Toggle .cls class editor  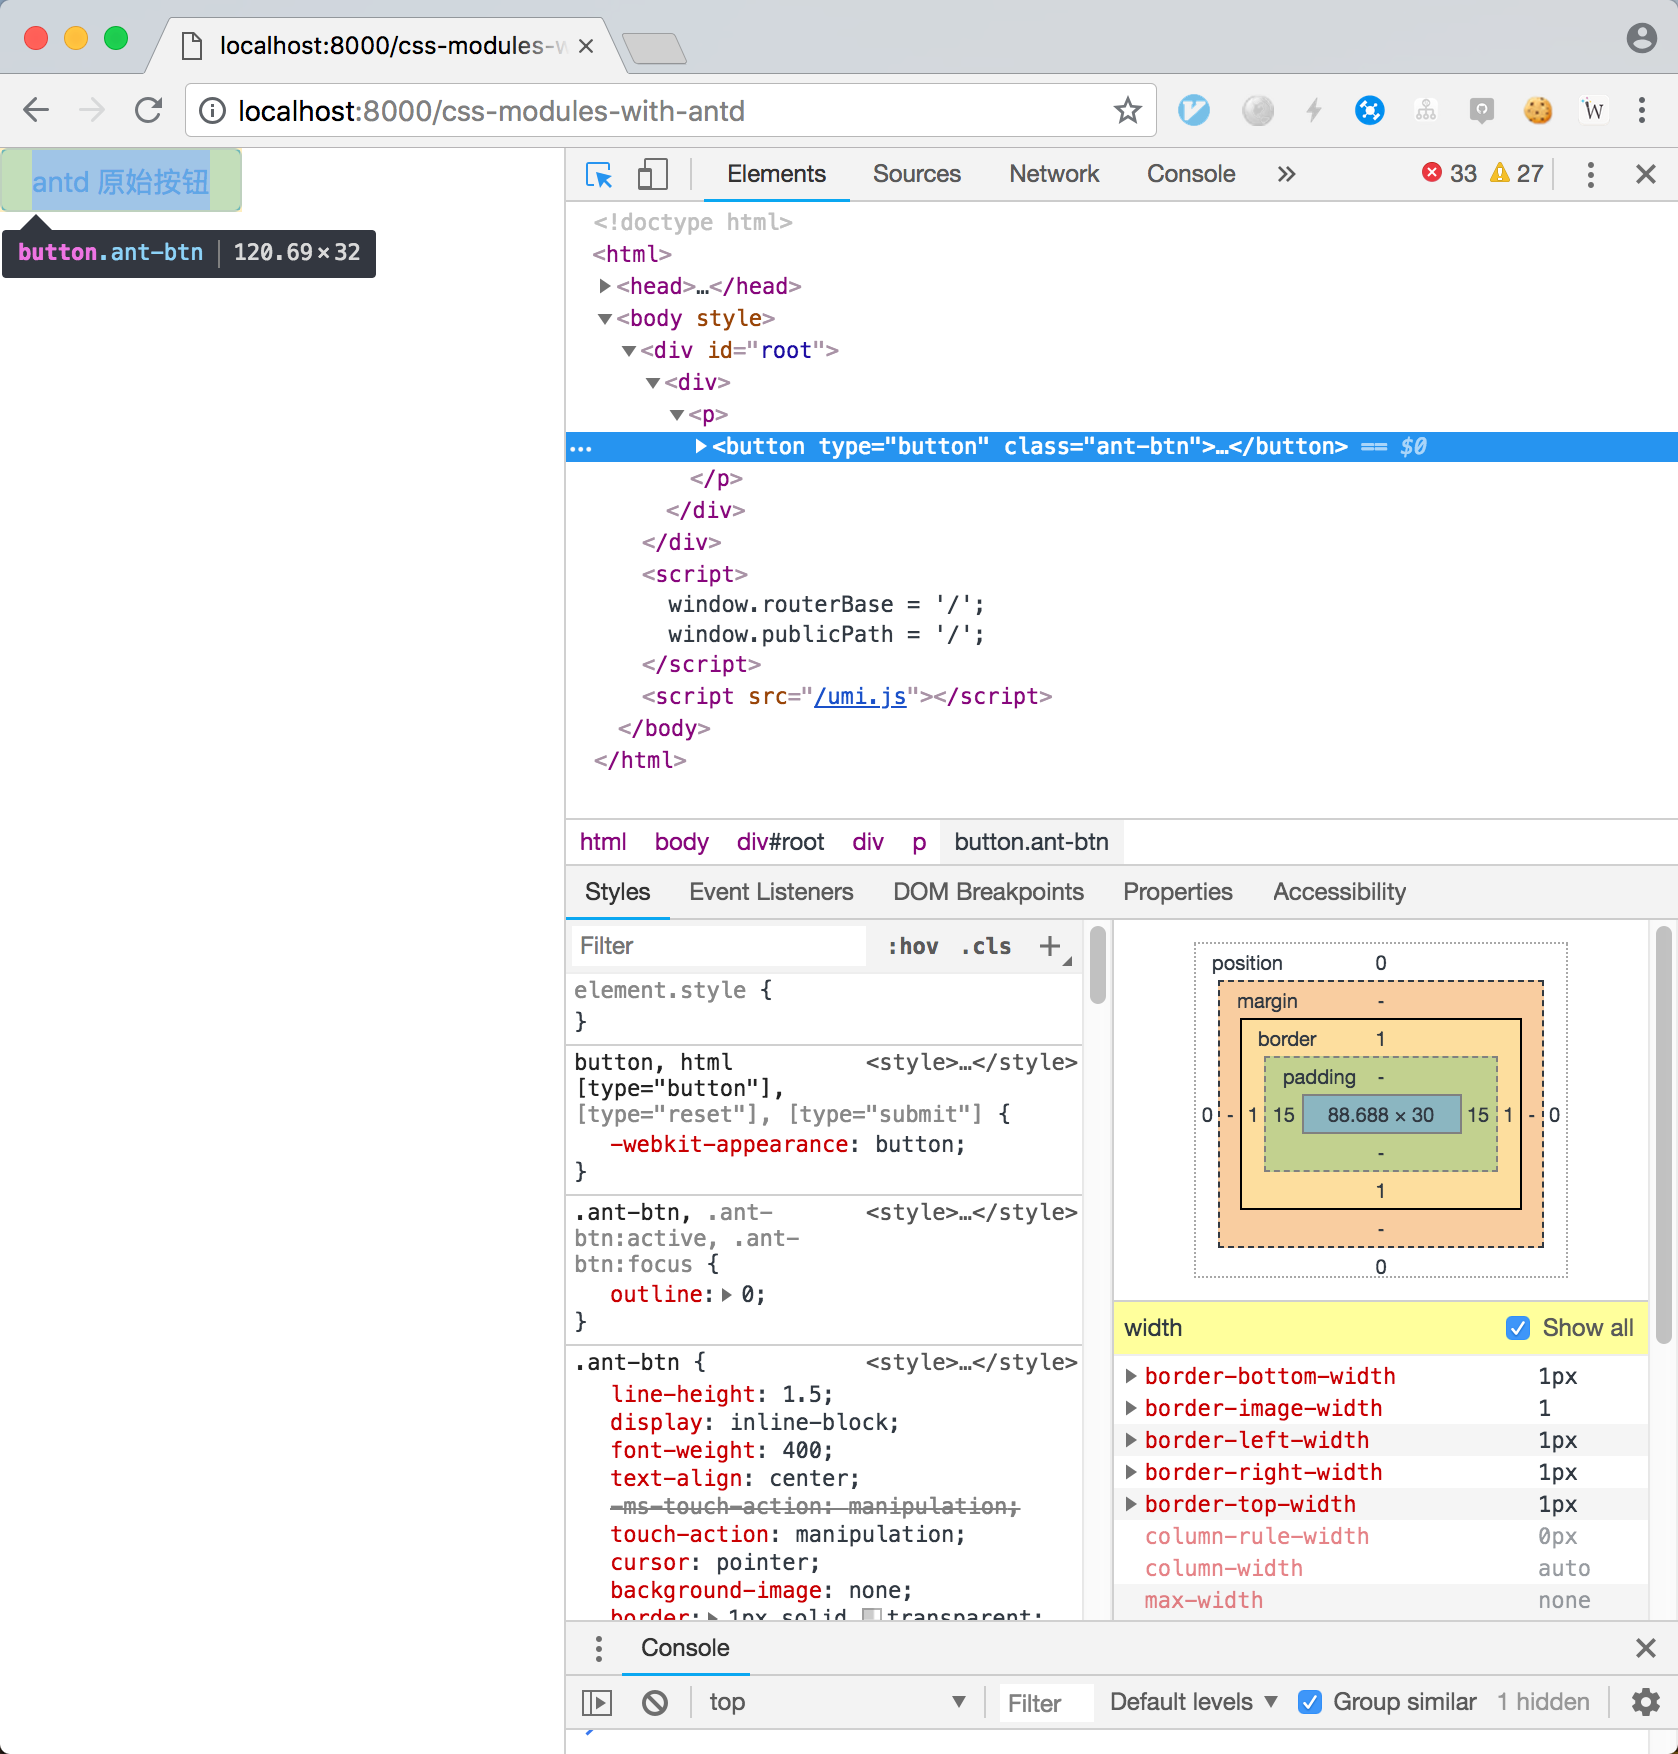(986, 946)
